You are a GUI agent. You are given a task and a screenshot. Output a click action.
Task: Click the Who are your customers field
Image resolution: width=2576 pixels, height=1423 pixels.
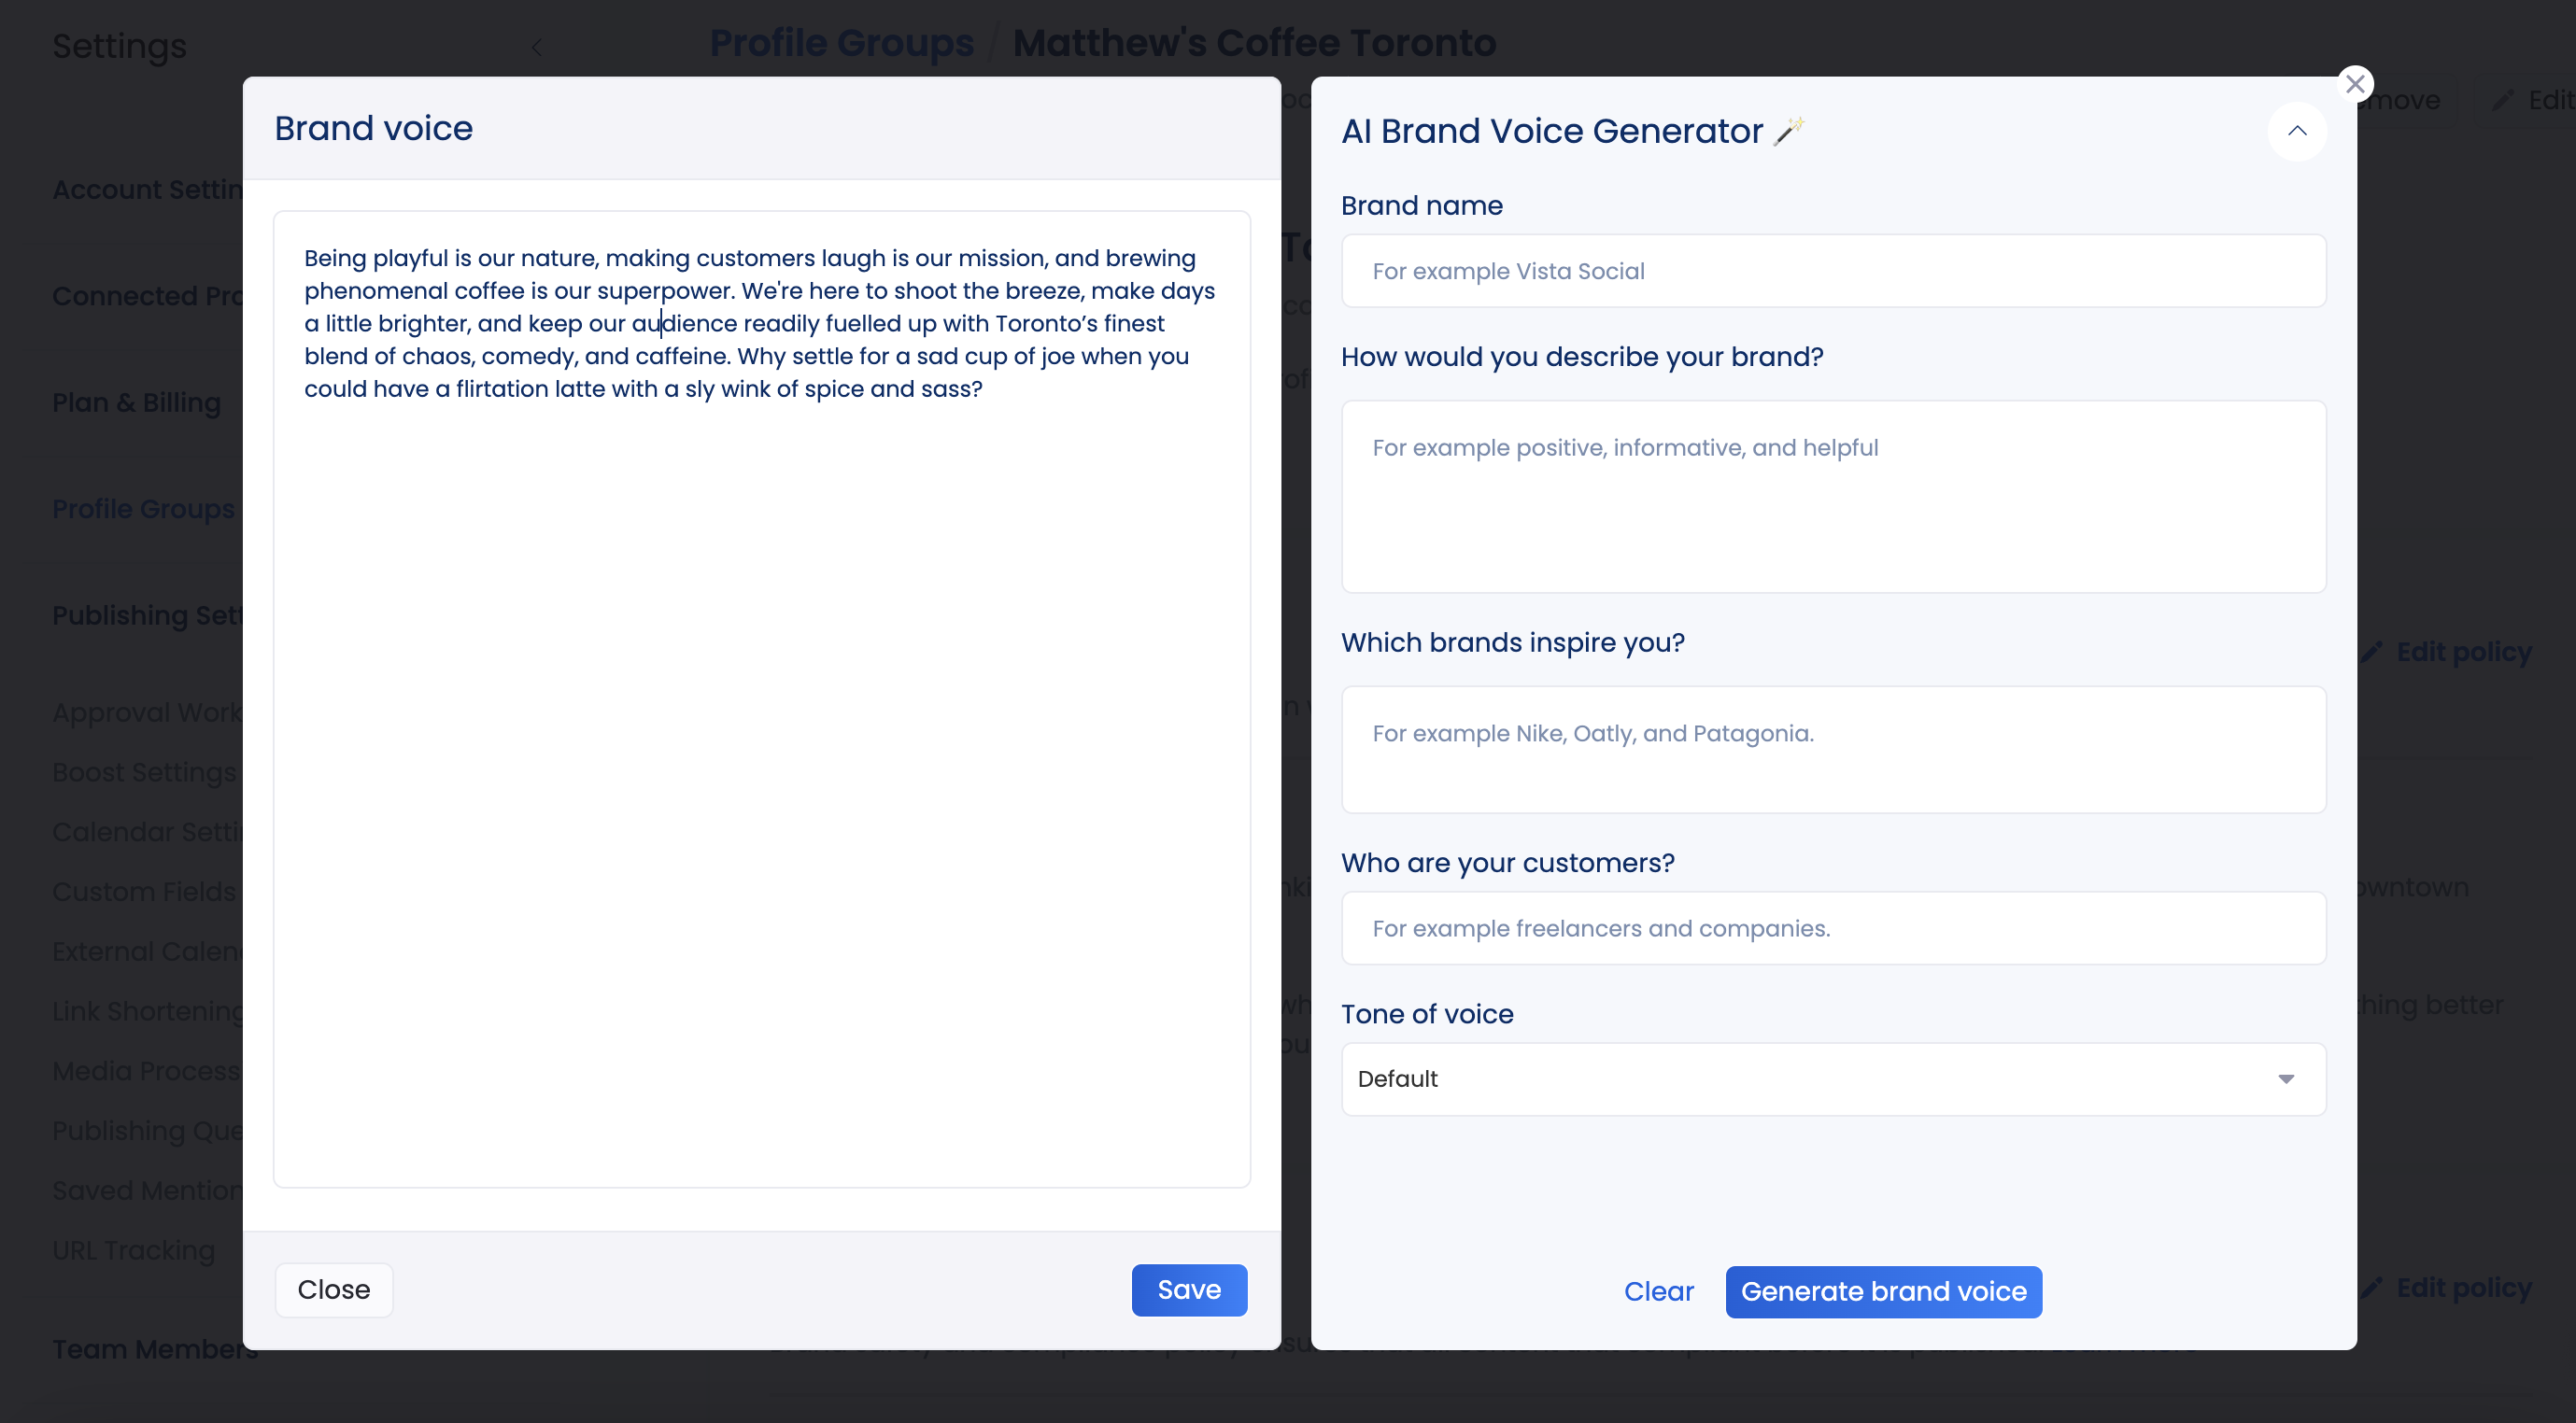(x=1833, y=928)
